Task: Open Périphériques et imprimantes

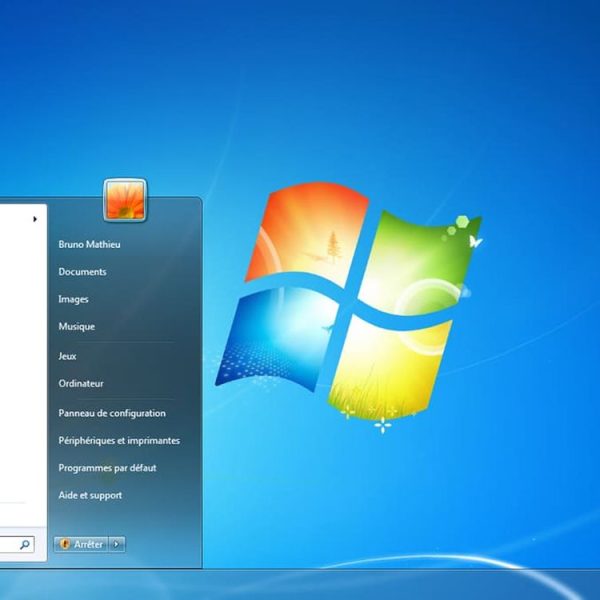Action: point(119,440)
